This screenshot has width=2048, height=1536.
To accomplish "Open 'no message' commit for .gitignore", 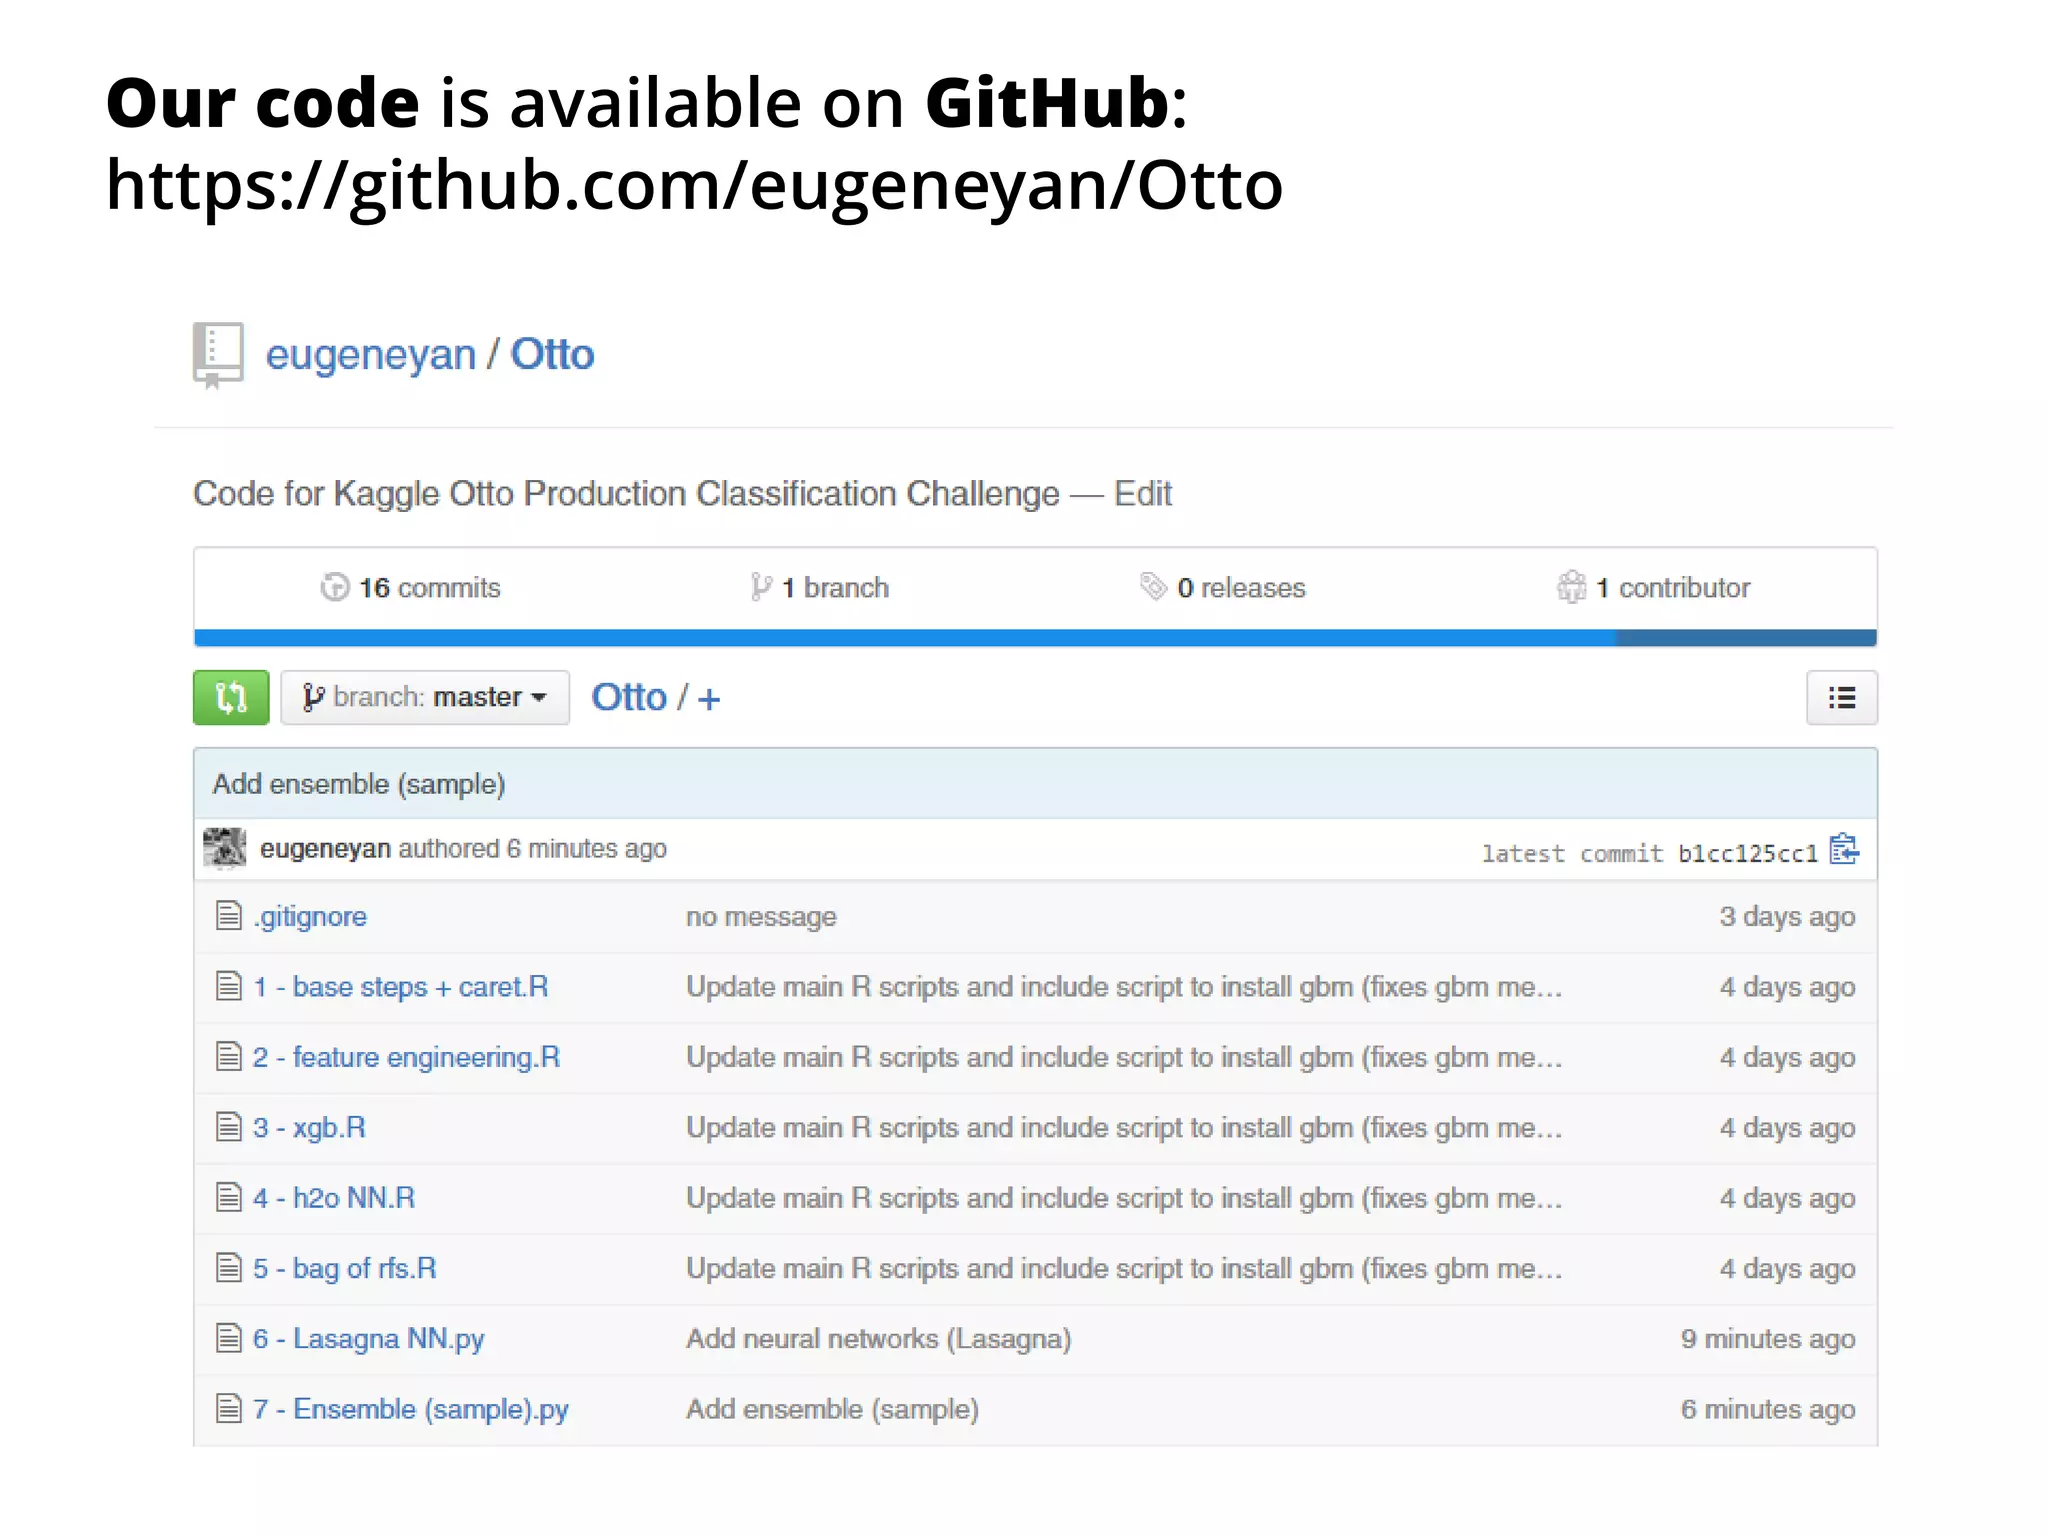I will click(x=761, y=917).
